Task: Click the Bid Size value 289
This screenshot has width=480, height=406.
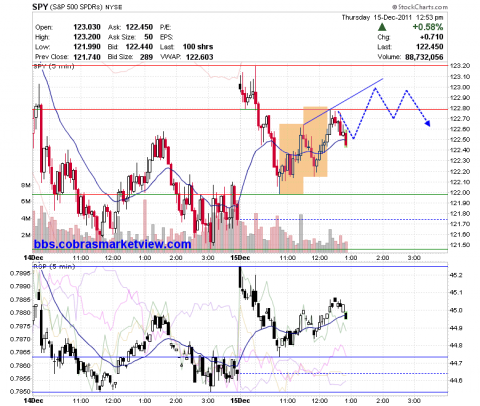Action: [x=146, y=57]
